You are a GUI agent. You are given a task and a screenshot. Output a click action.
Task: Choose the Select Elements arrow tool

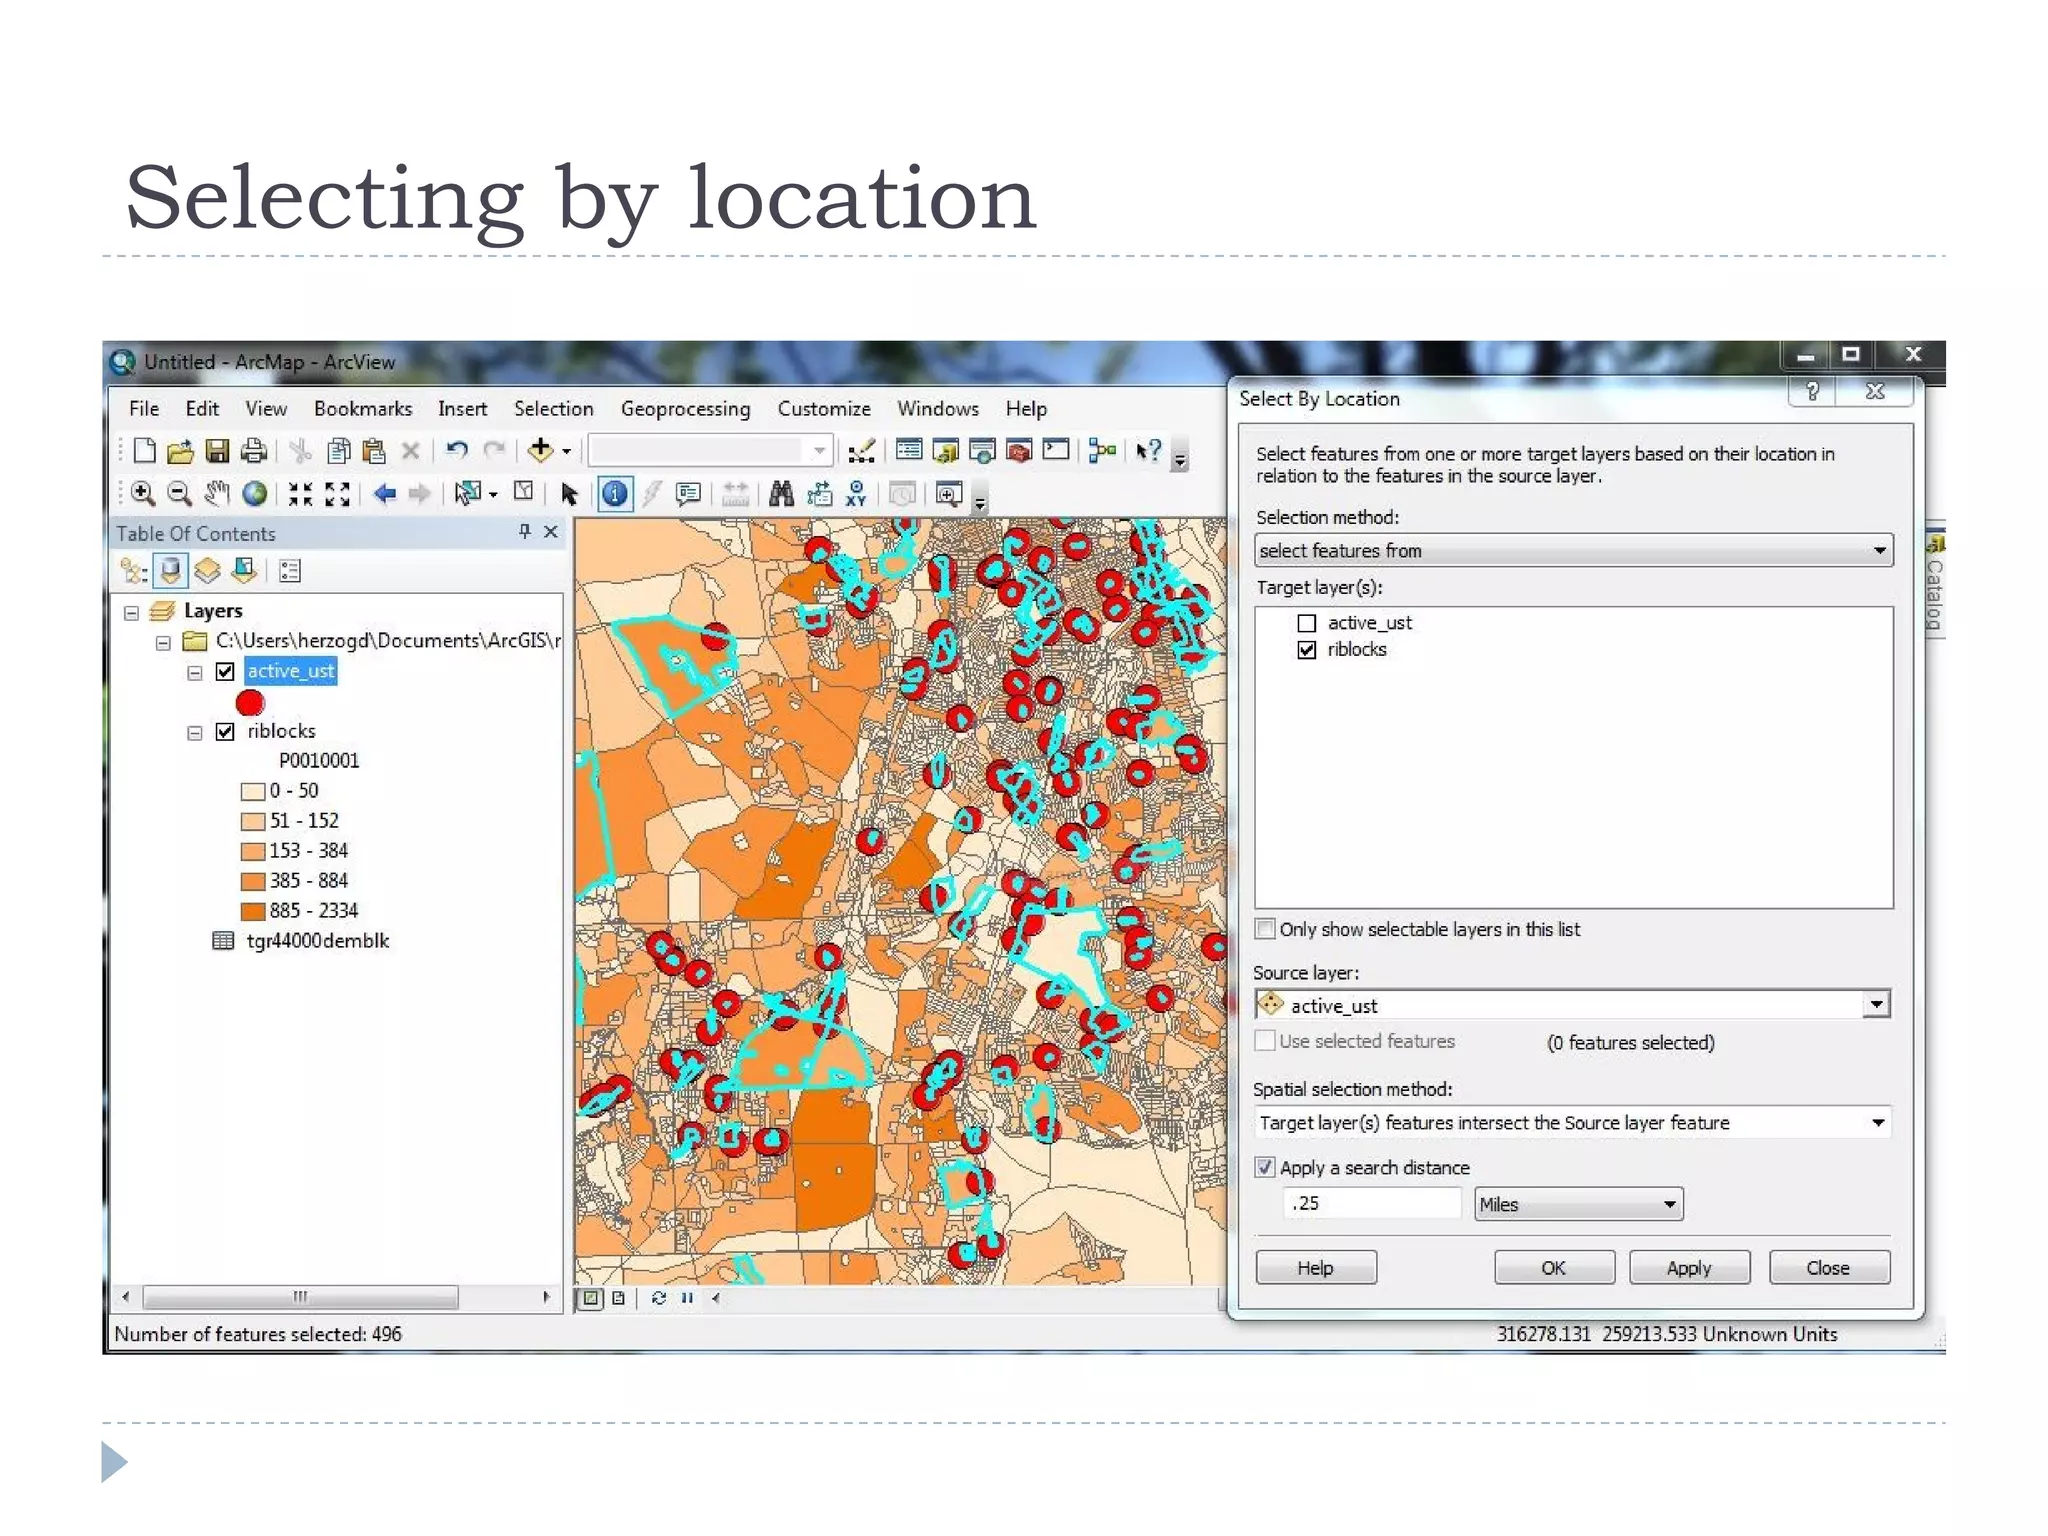click(x=569, y=494)
